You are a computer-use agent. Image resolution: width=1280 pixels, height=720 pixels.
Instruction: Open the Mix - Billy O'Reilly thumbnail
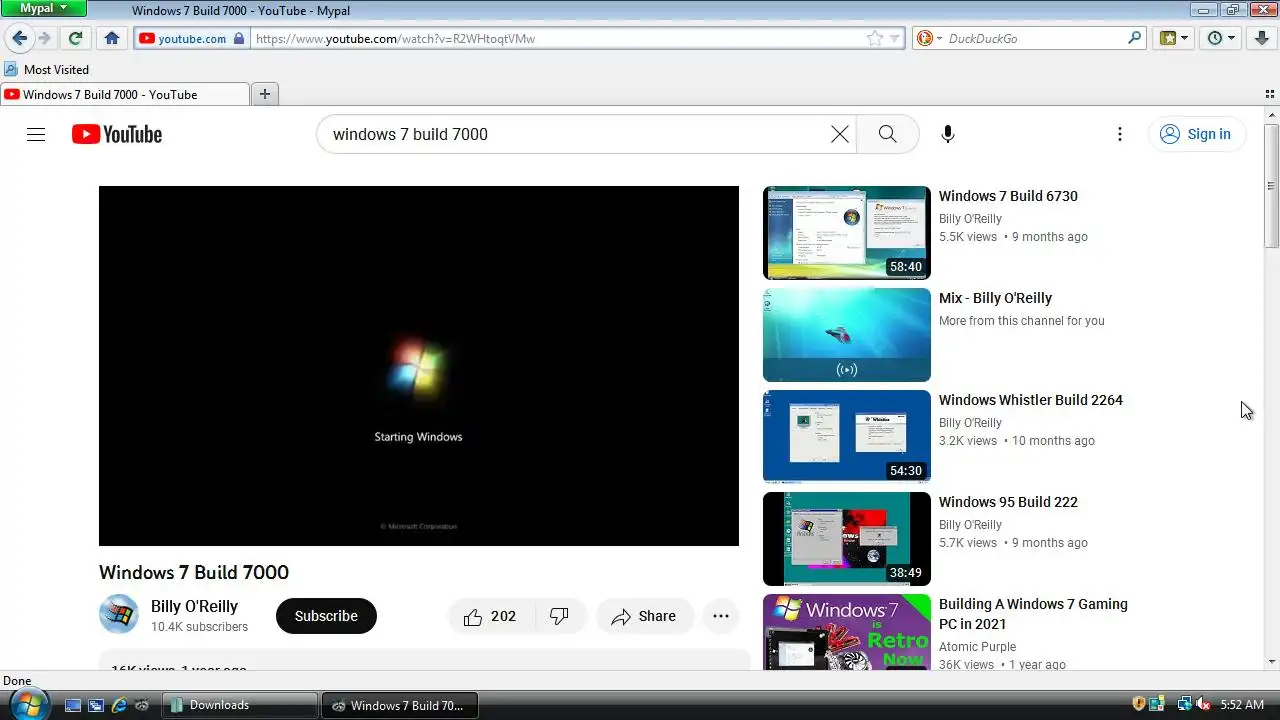847,335
